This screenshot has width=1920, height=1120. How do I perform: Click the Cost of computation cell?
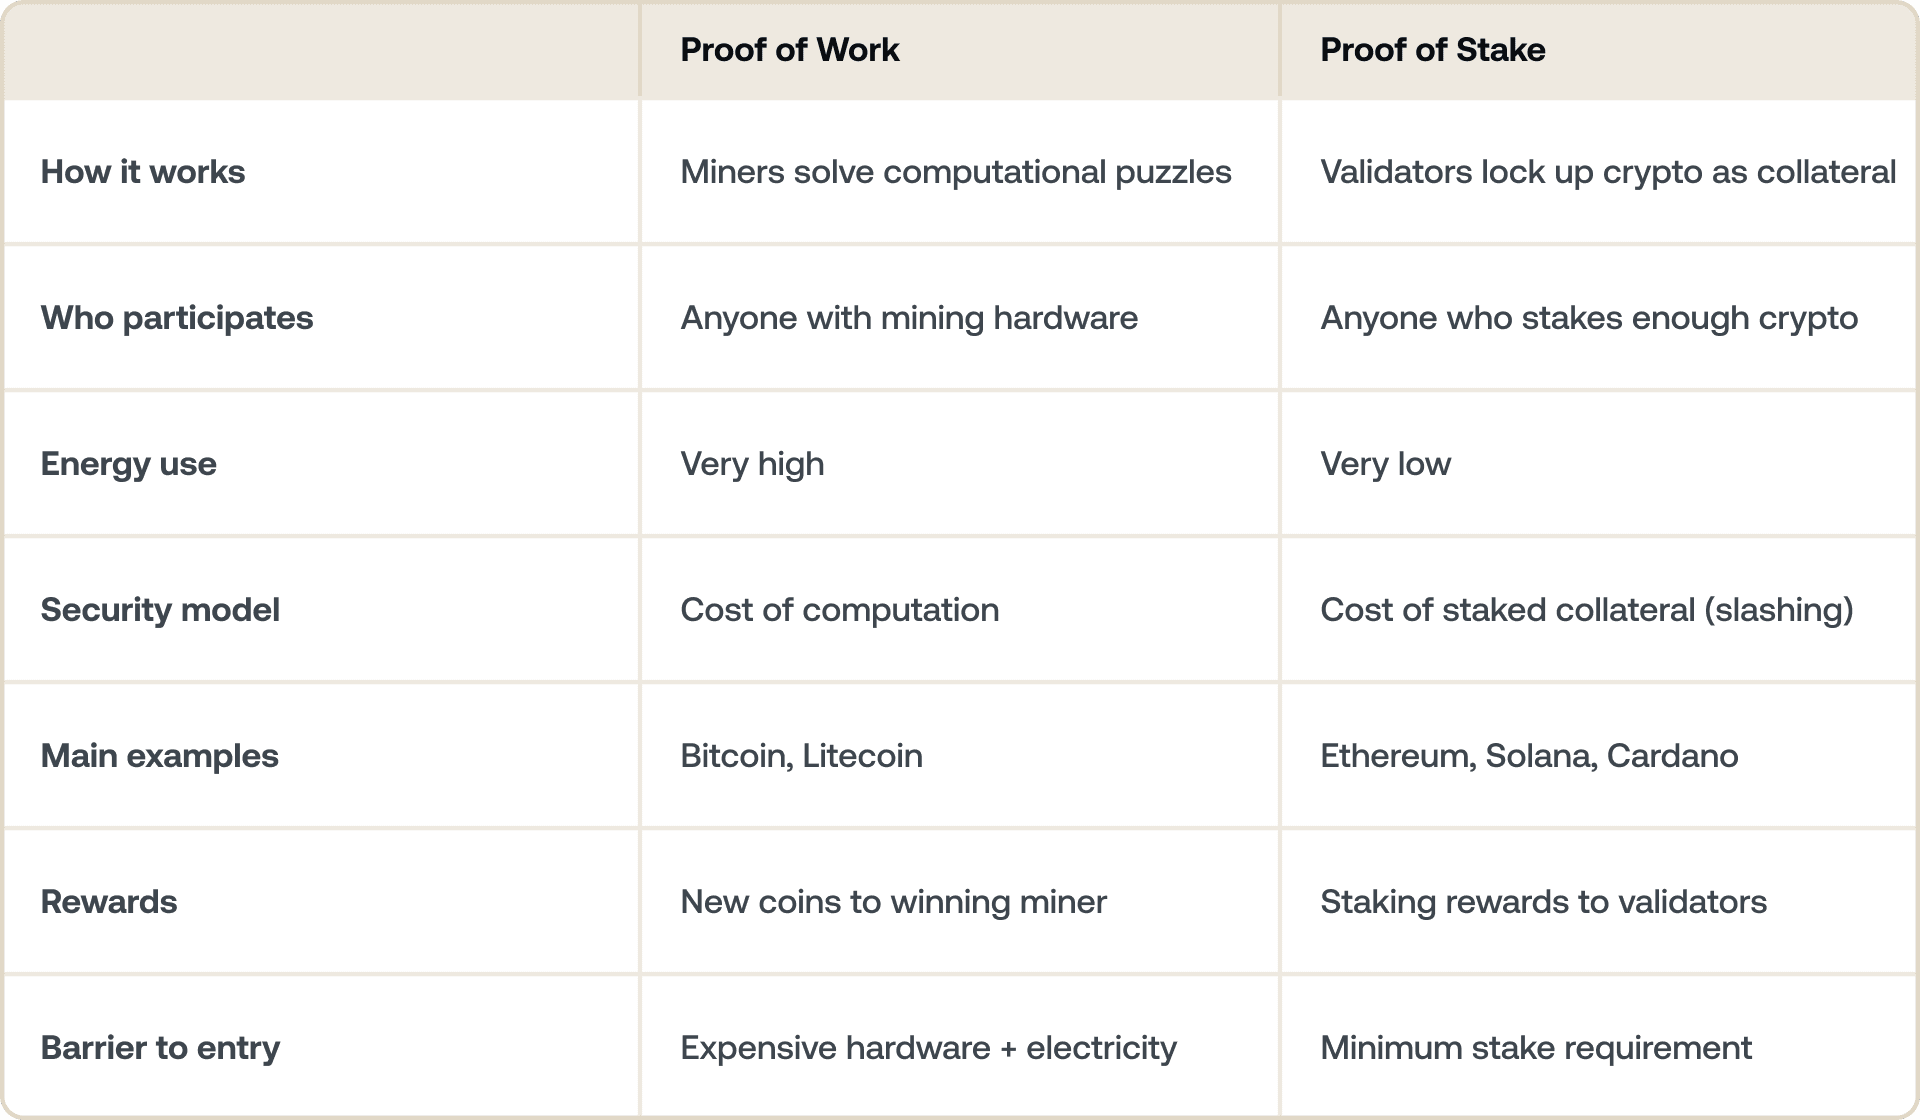[x=839, y=610]
